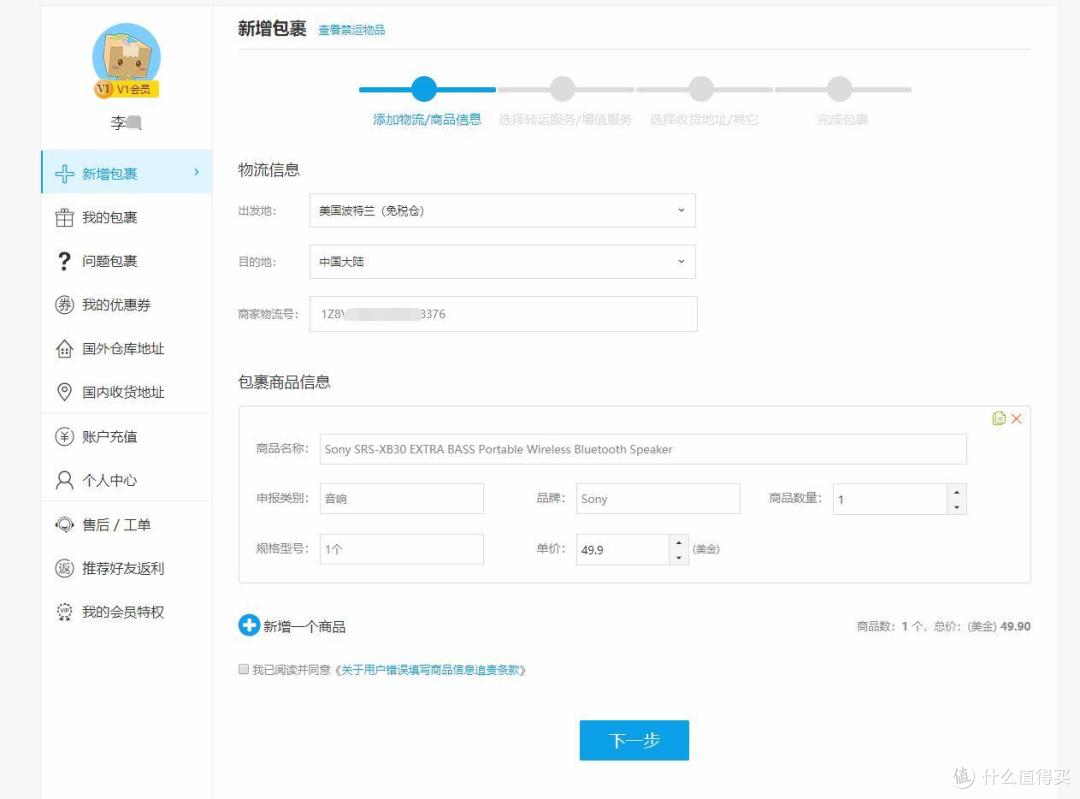The image size is (1080, 799).
Task: Expand the chevron next to 新增包裹
Action: (196, 172)
